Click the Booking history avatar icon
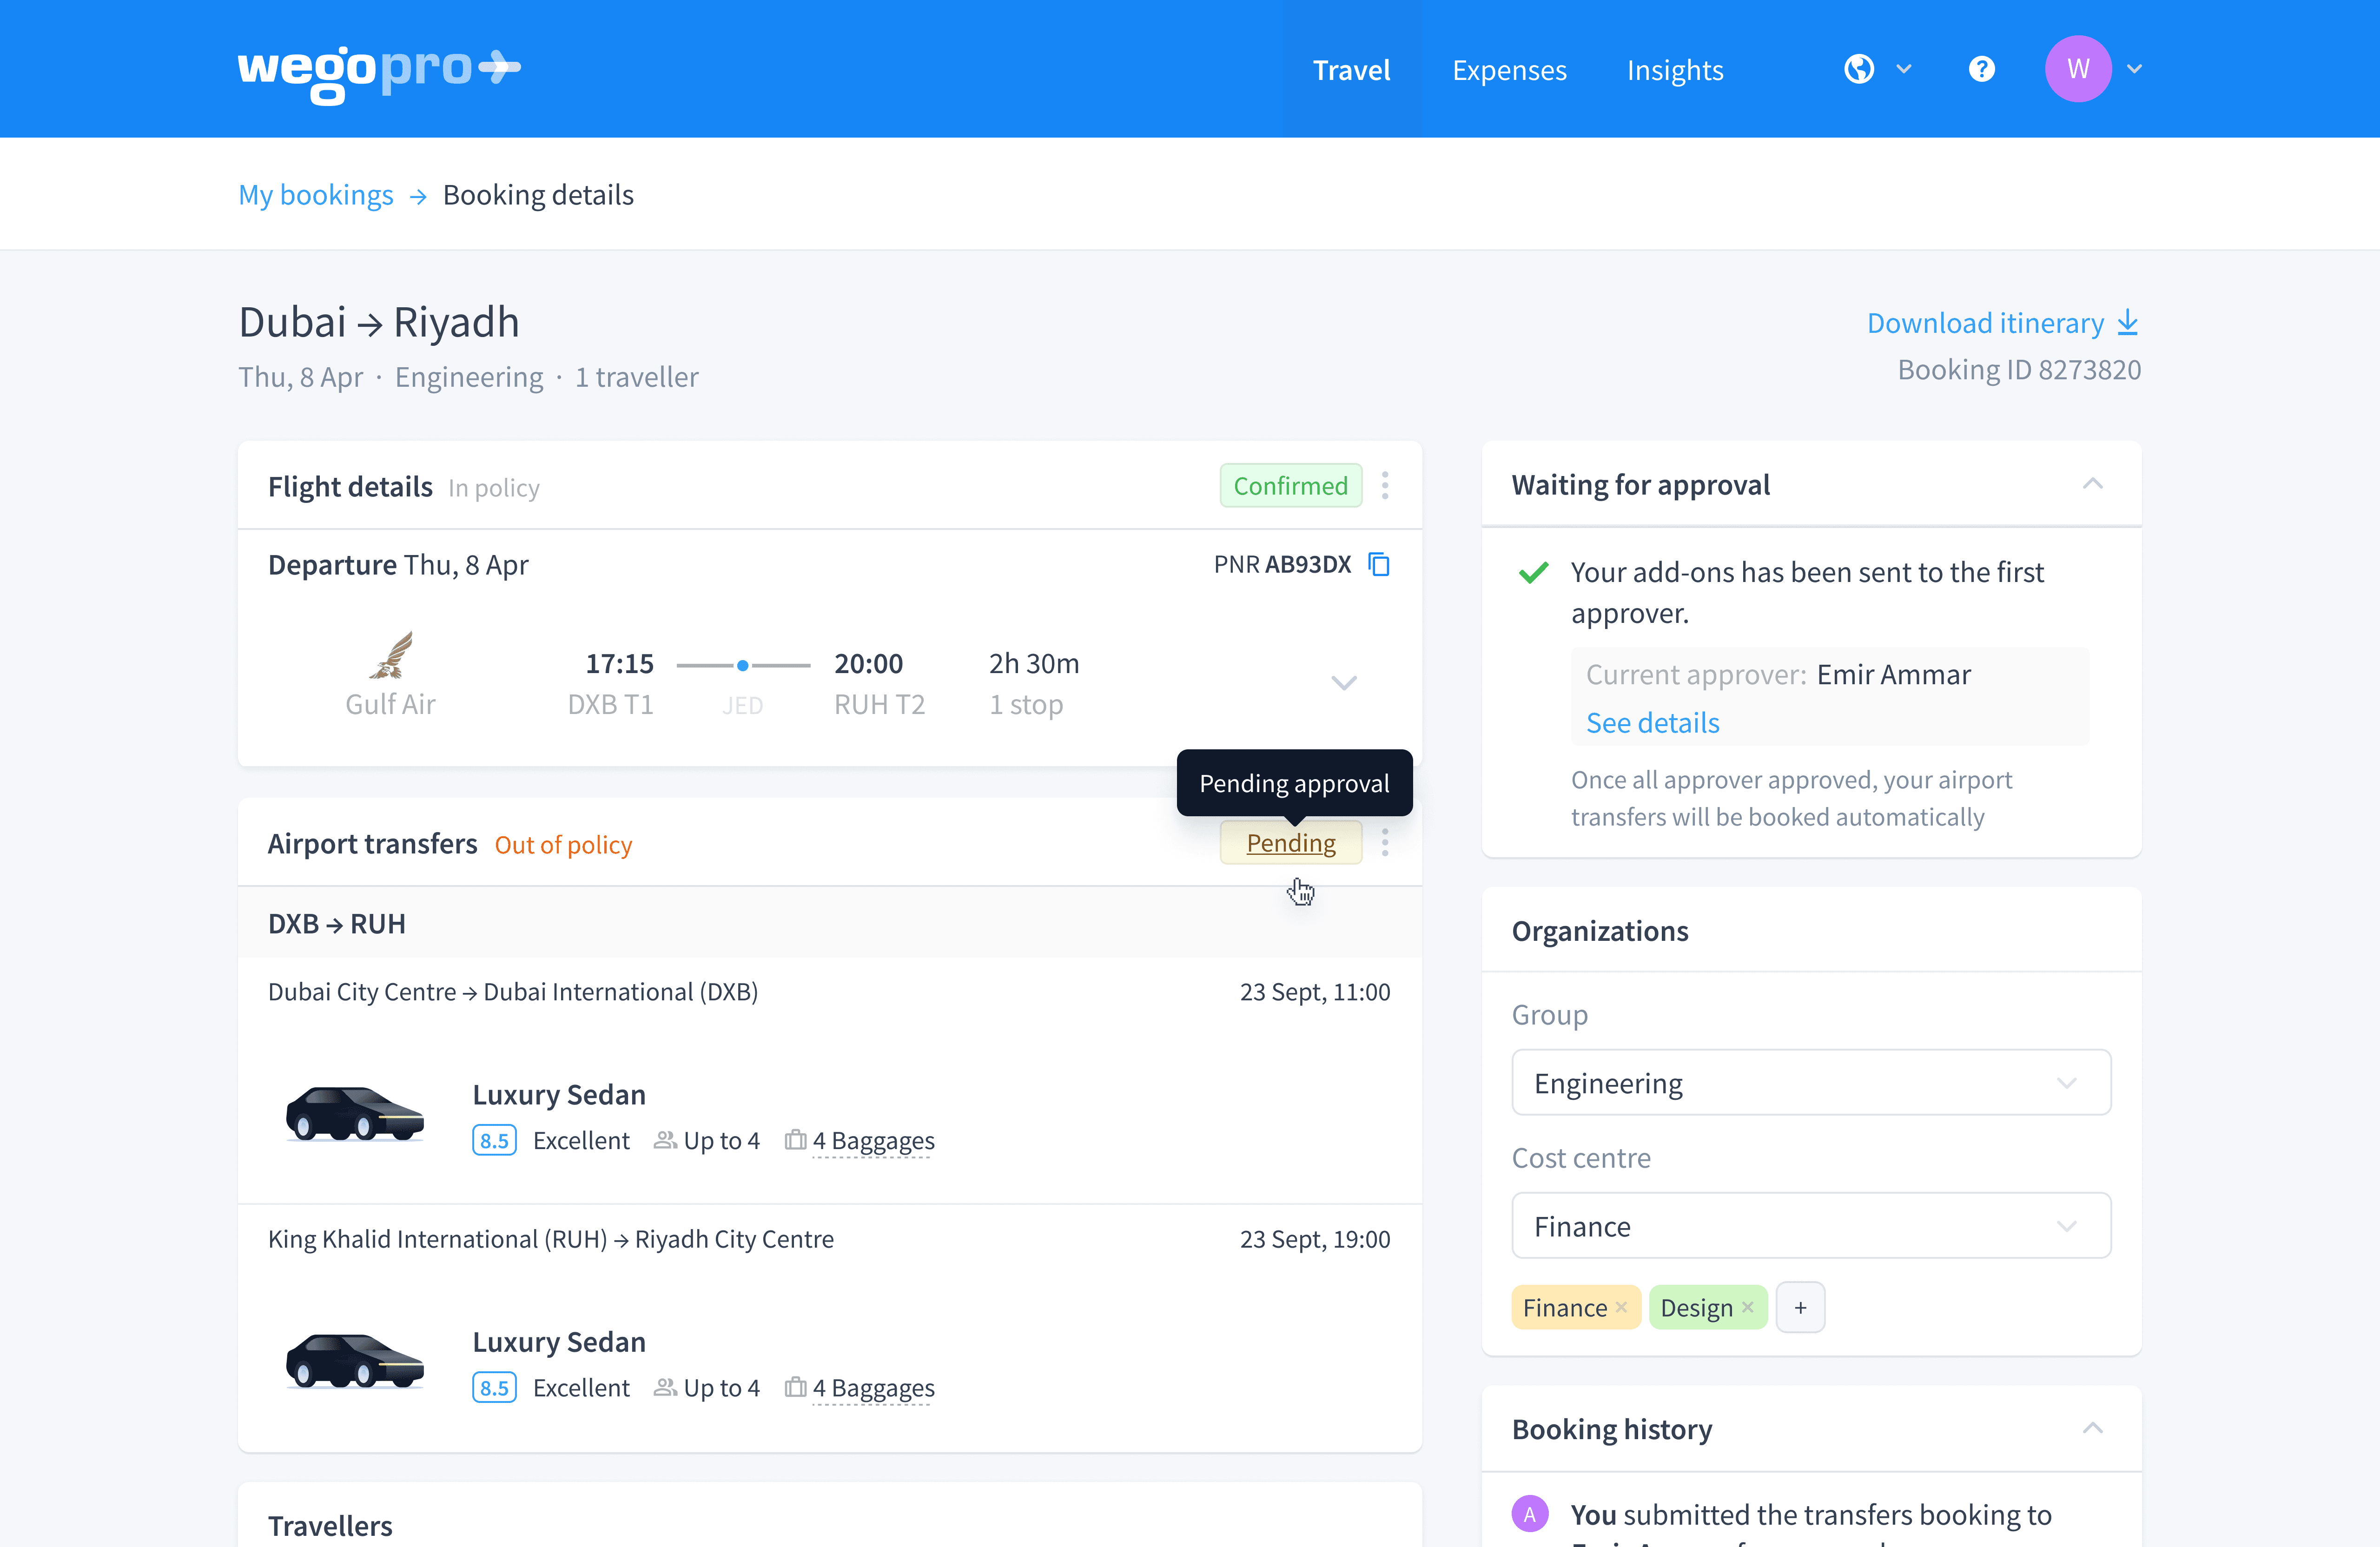The height and width of the screenshot is (1547, 2380). (x=1530, y=1514)
